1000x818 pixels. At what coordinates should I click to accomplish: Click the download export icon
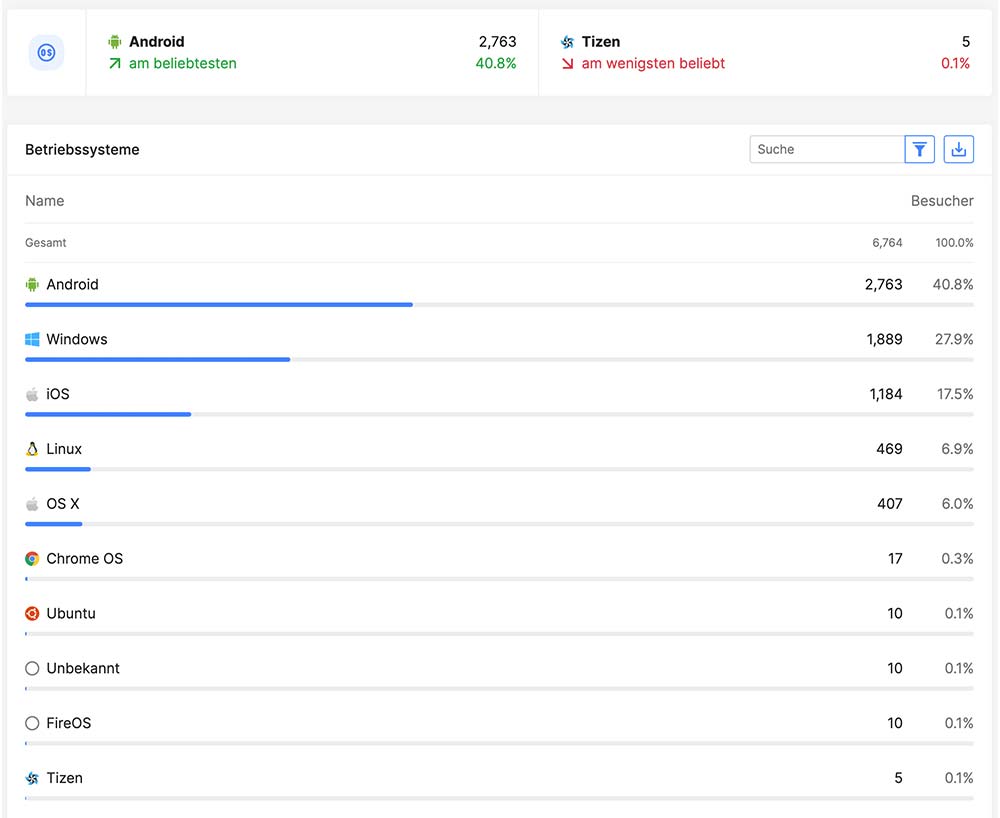[x=958, y=150]
